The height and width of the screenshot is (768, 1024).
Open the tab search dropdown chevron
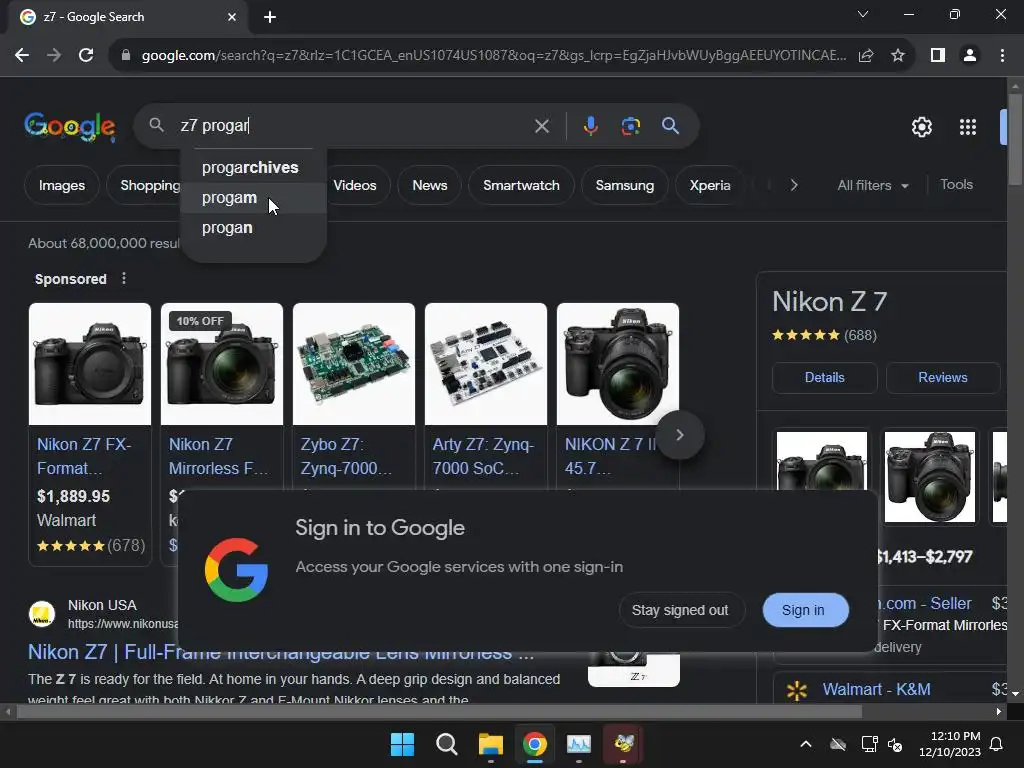(x=863, y=14)
